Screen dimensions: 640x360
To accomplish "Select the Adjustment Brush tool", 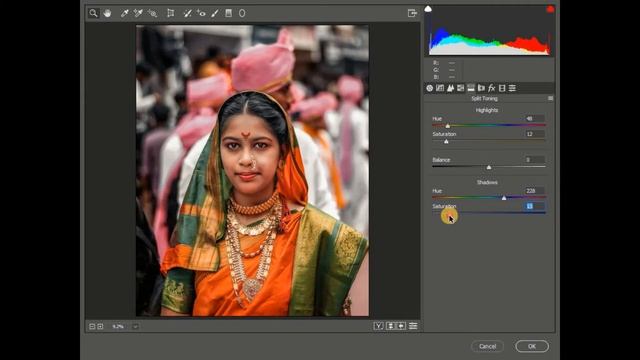I will pyautogui.click(x=215, y=13).
